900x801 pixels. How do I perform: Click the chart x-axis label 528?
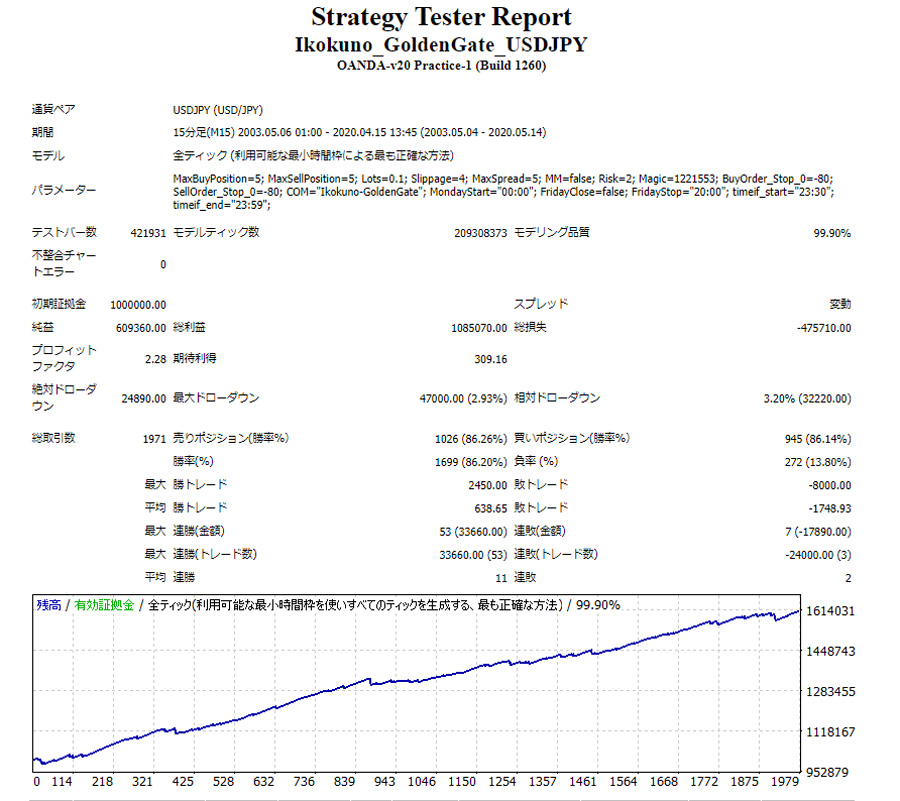223,781
